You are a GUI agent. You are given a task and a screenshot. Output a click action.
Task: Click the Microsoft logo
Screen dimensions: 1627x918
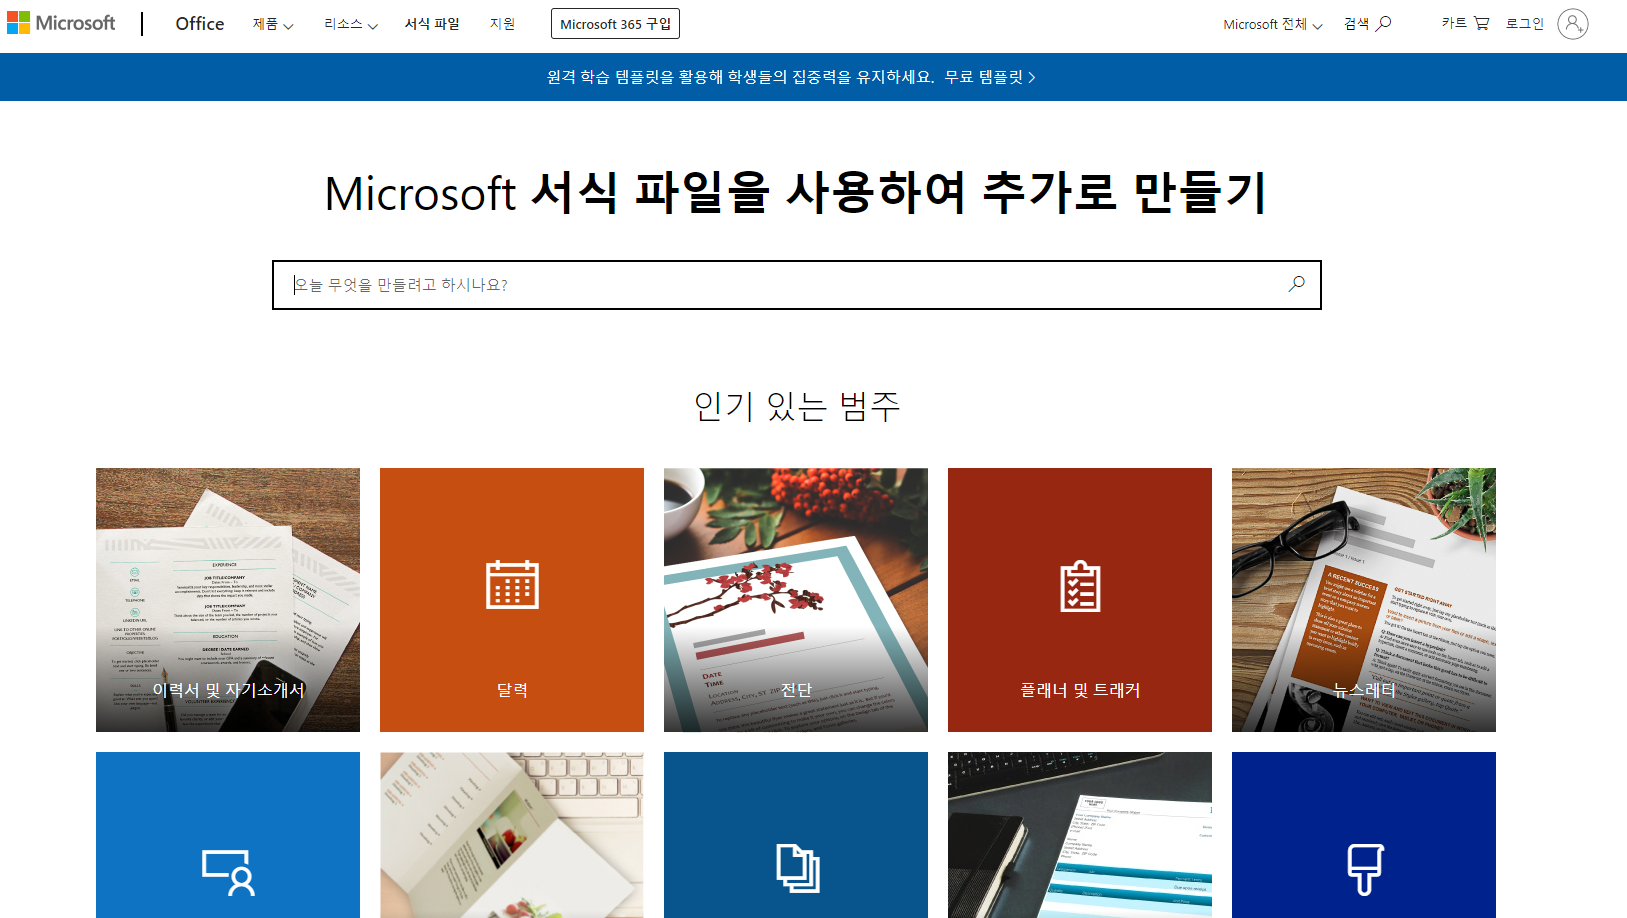click(x=61, y=23)
